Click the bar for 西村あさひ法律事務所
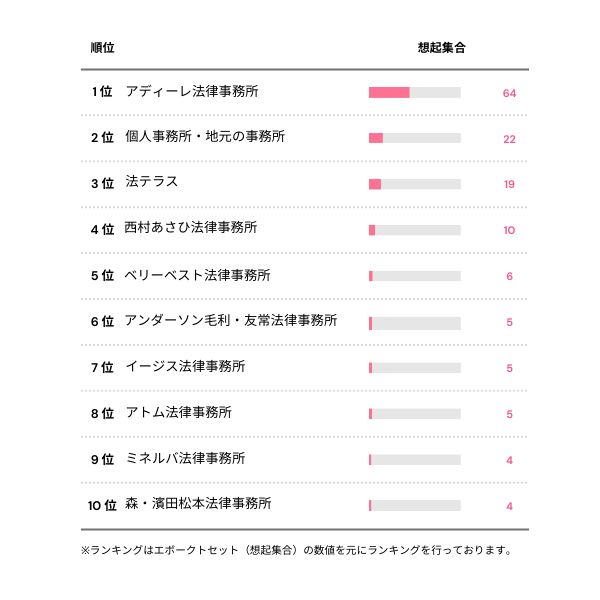The width and height of the screenshot is (600, 600). (414, 230)
